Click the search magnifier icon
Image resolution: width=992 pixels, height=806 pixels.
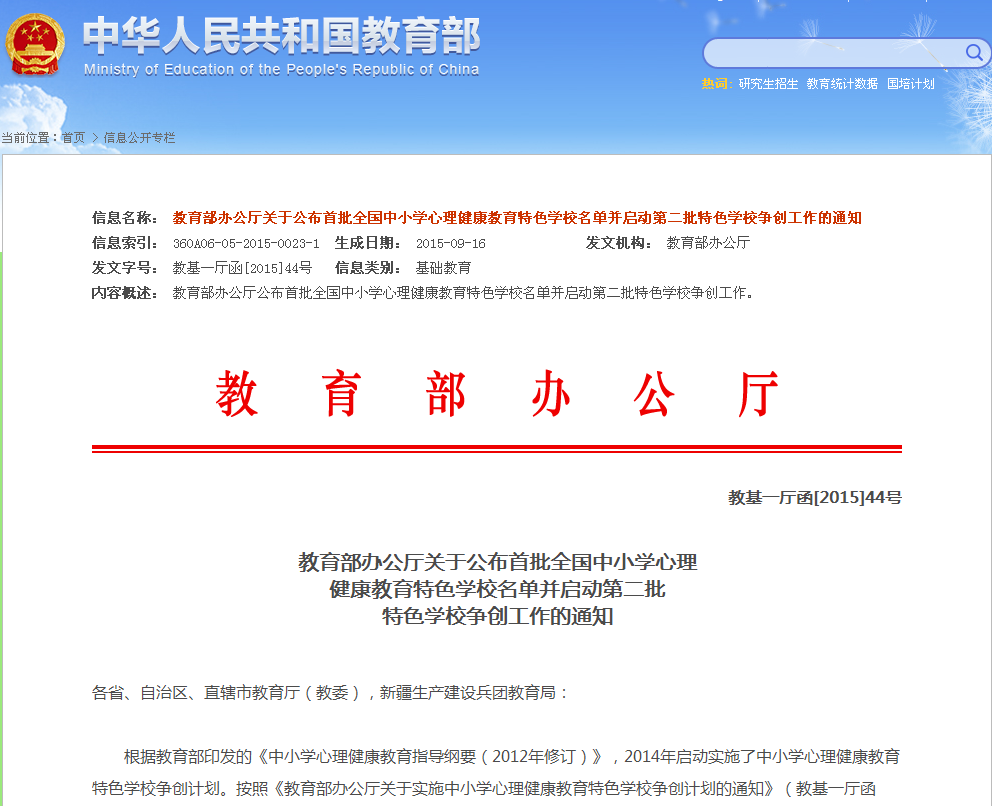[x=974, y=53]
